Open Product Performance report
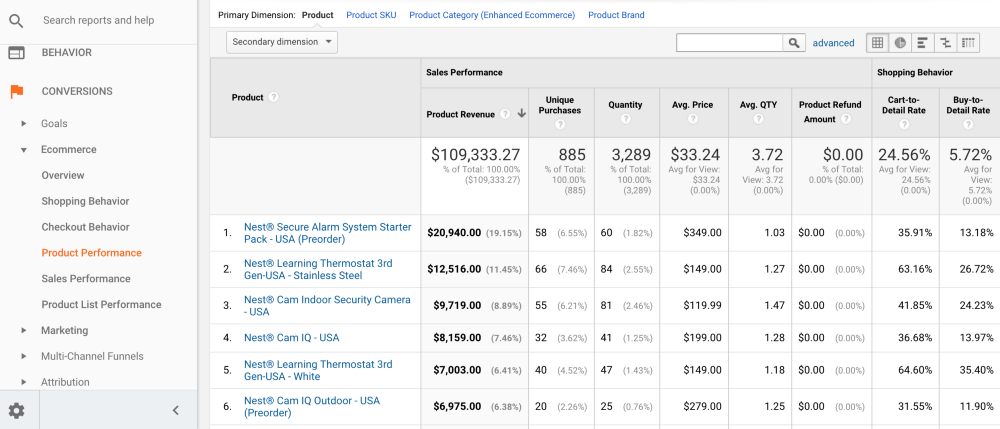Viewport: 1000px width, 429px height. tap(91, 253)
